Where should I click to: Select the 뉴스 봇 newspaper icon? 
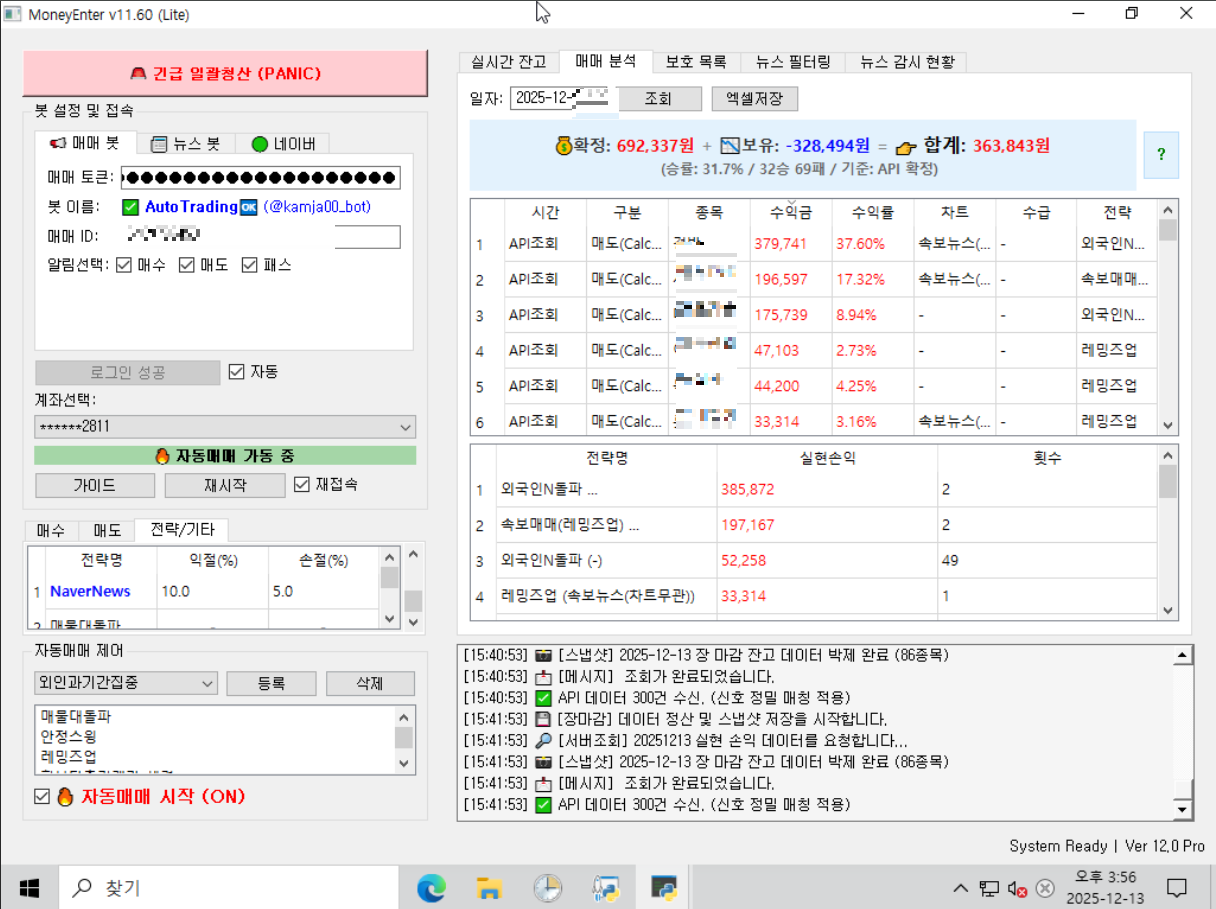tap(159, 143)
